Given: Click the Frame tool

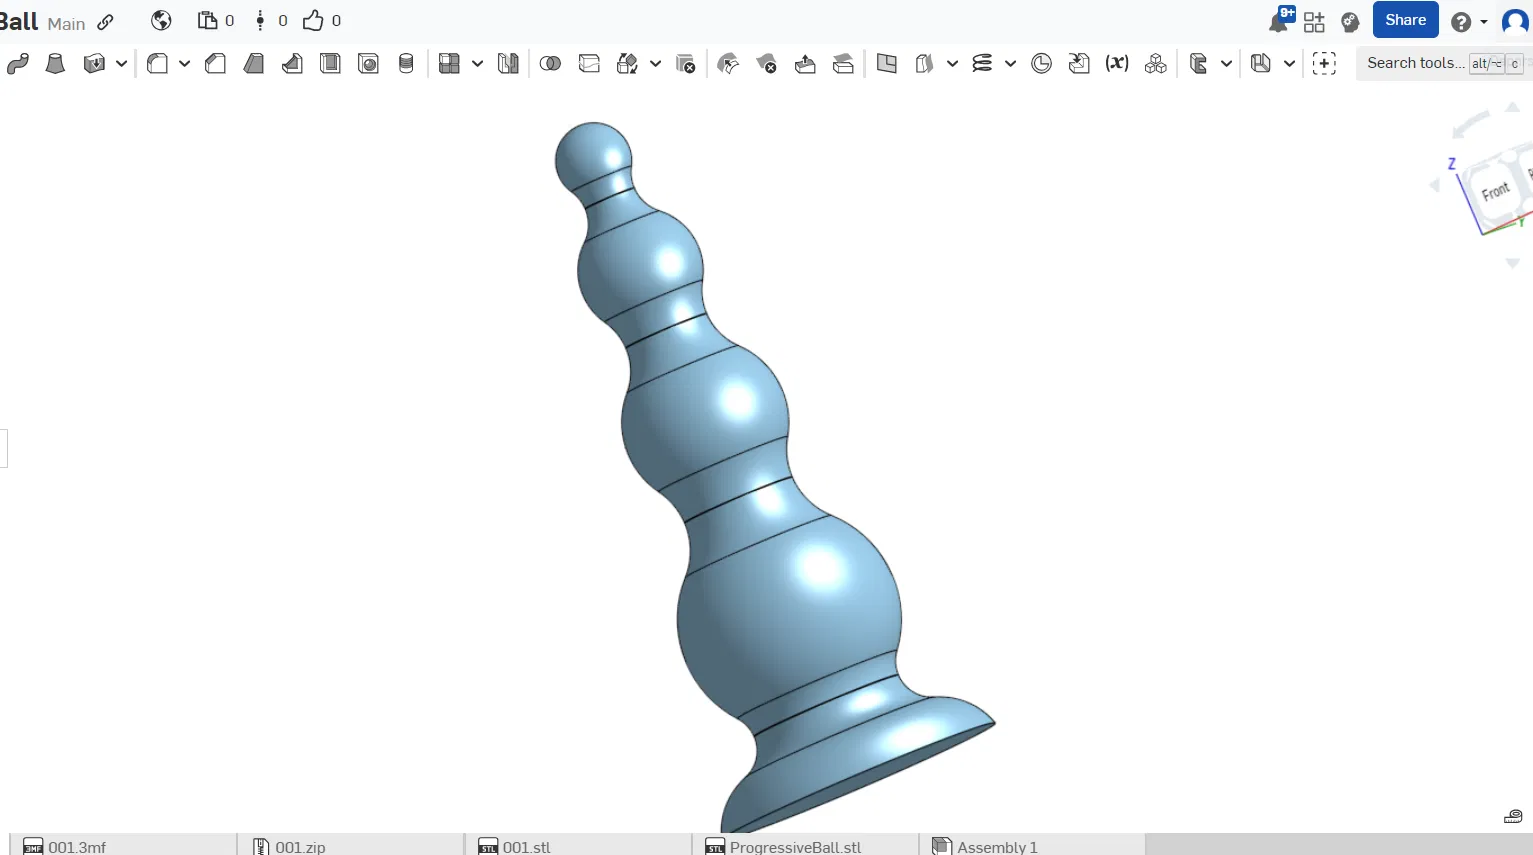Looking at the screenshot, I should tap(1260, 64).
